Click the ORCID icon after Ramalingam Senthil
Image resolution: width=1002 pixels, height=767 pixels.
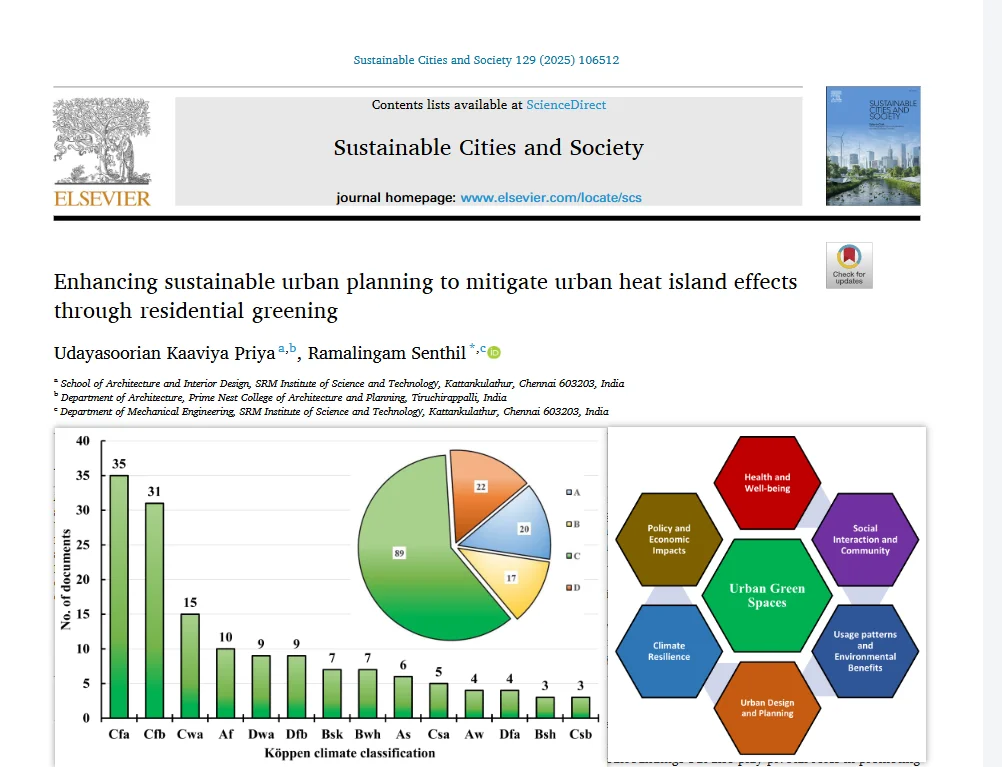pyautogui.click(x=494, y=353)
